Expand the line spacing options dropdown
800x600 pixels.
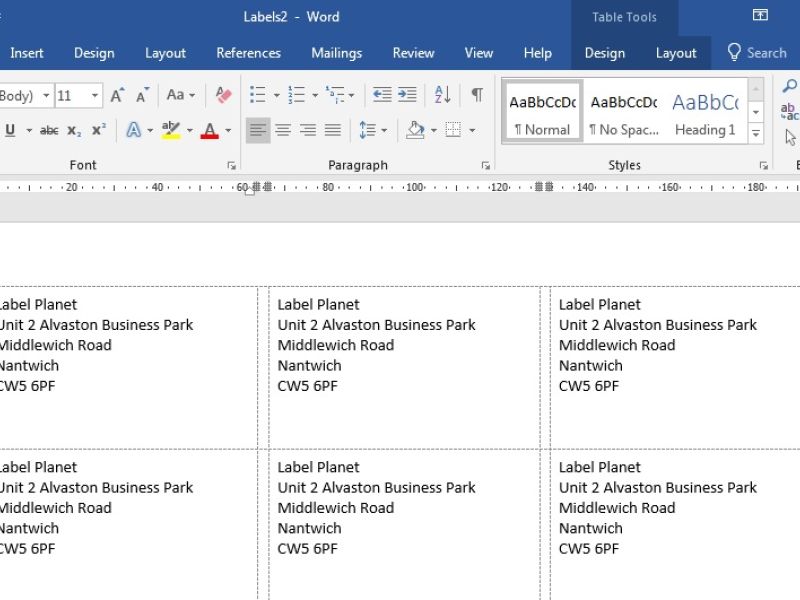[384, 130]
